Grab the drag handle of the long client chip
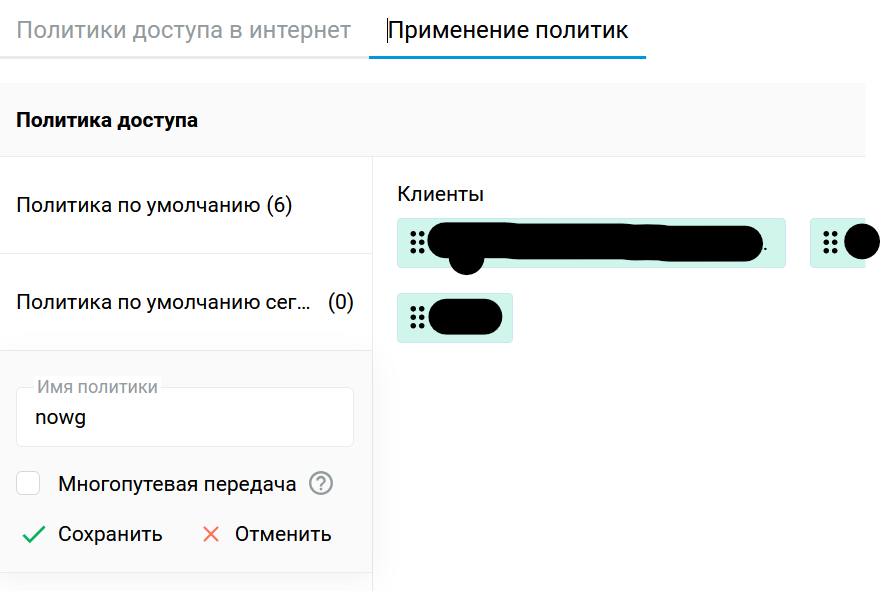 click(417, 242)
